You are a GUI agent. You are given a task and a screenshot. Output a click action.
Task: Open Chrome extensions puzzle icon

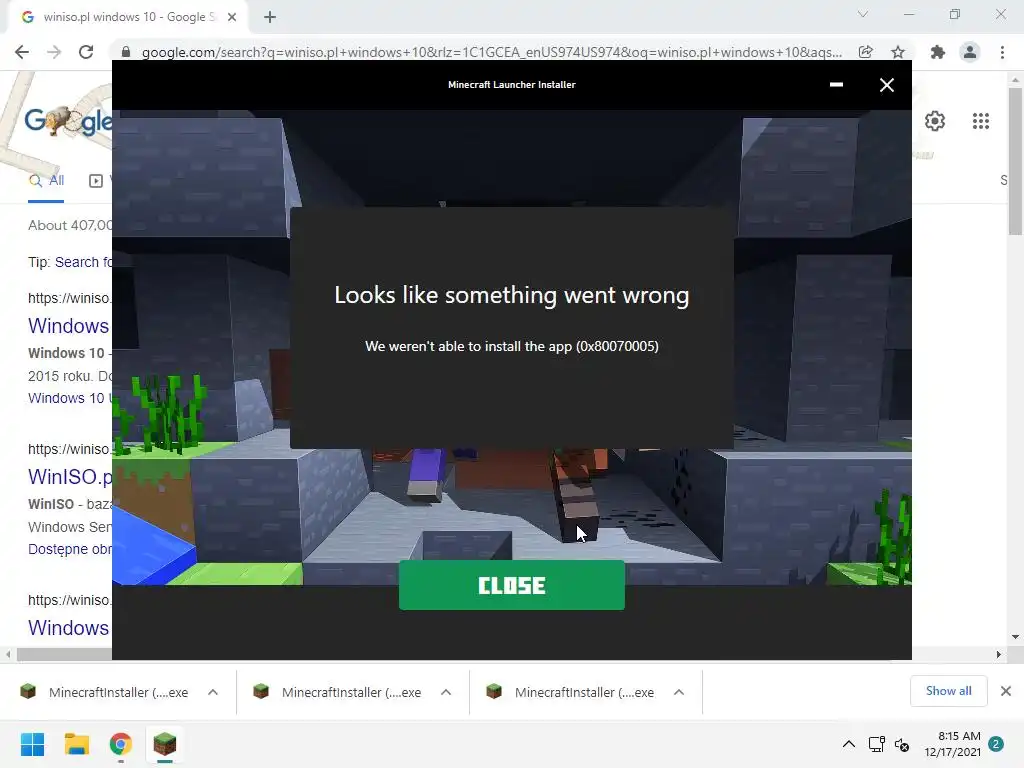[x=938, y=52]
